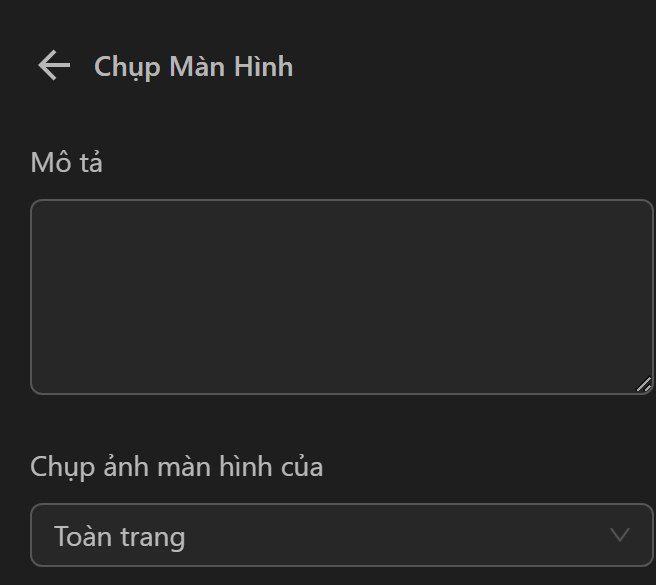The width and height of the screenshot is (656, 585).
Task: Select the screenshot scope dropdown field
Action: [x=341, y=536]
